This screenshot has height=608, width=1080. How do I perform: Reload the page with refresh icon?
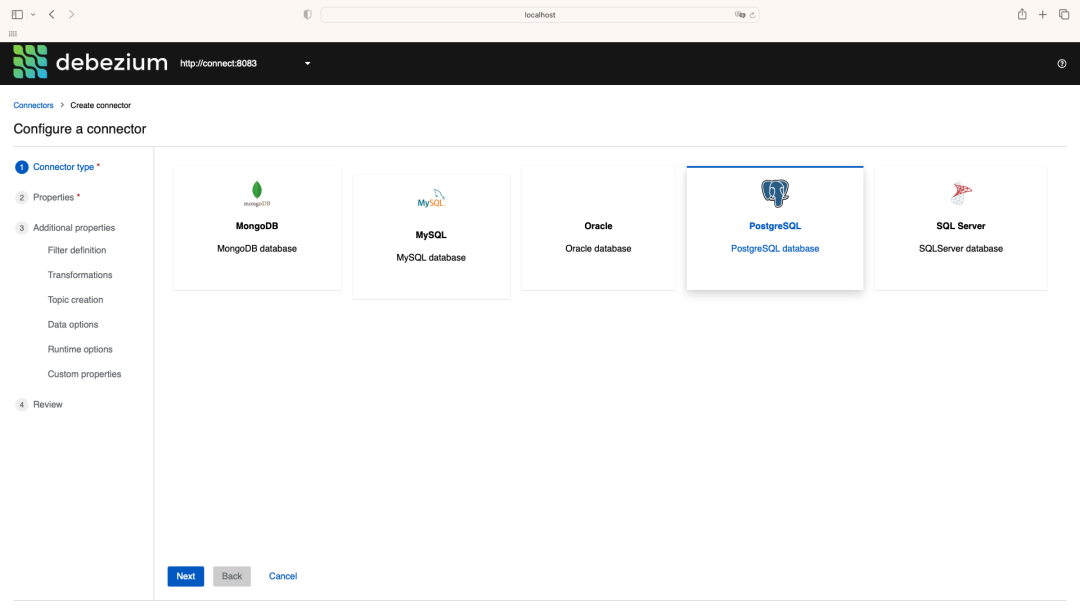753,14
